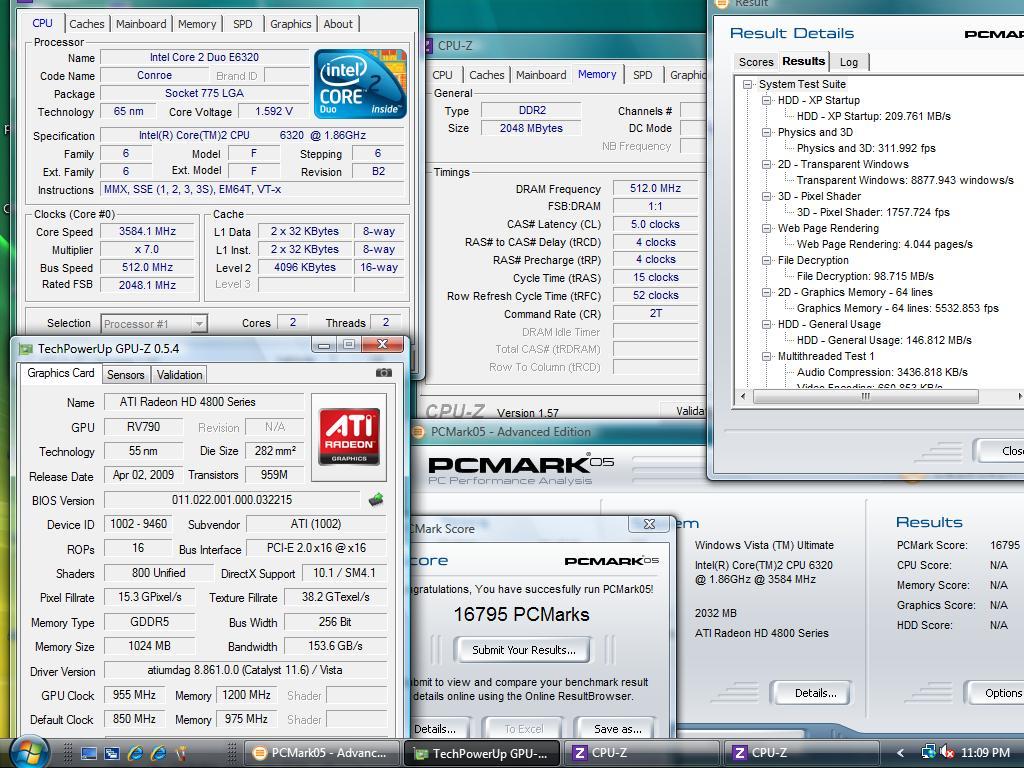Collapse Physics and 3D node

pyautogui.click(x=767, y=133)
